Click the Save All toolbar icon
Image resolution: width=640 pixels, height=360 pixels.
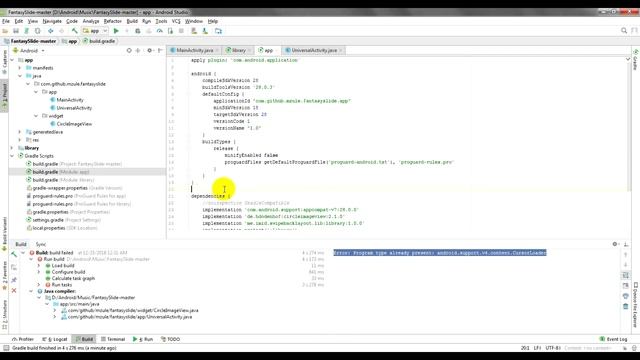(16, 31)
